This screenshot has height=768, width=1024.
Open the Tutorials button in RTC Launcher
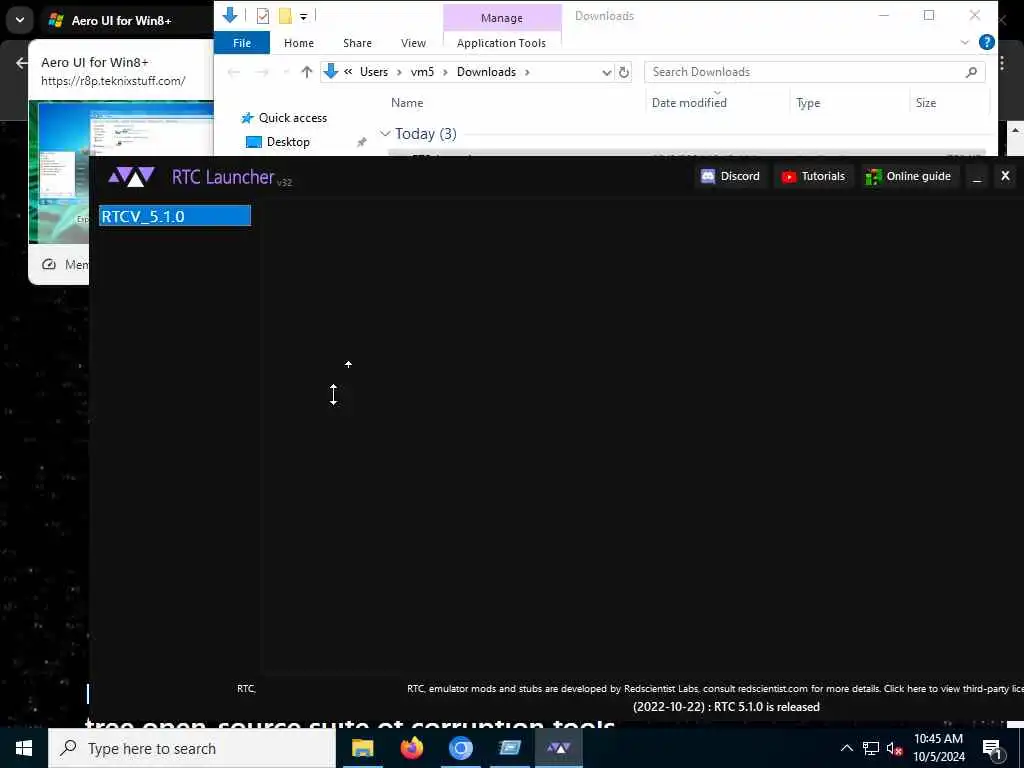click(813, 176)
